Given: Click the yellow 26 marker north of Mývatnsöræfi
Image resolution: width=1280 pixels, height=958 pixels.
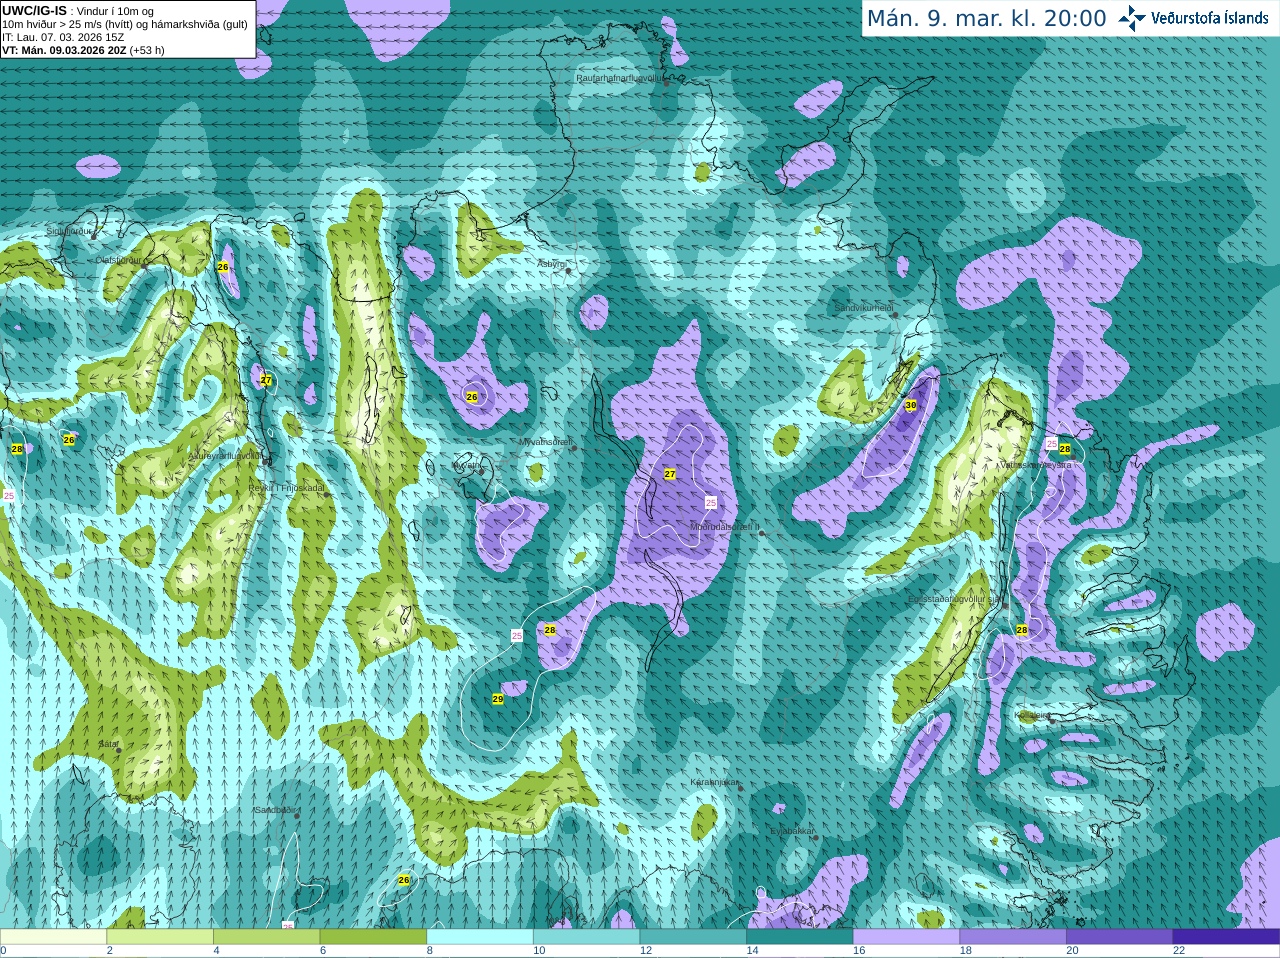Looking at the screenshot, I should coord(472,397).
